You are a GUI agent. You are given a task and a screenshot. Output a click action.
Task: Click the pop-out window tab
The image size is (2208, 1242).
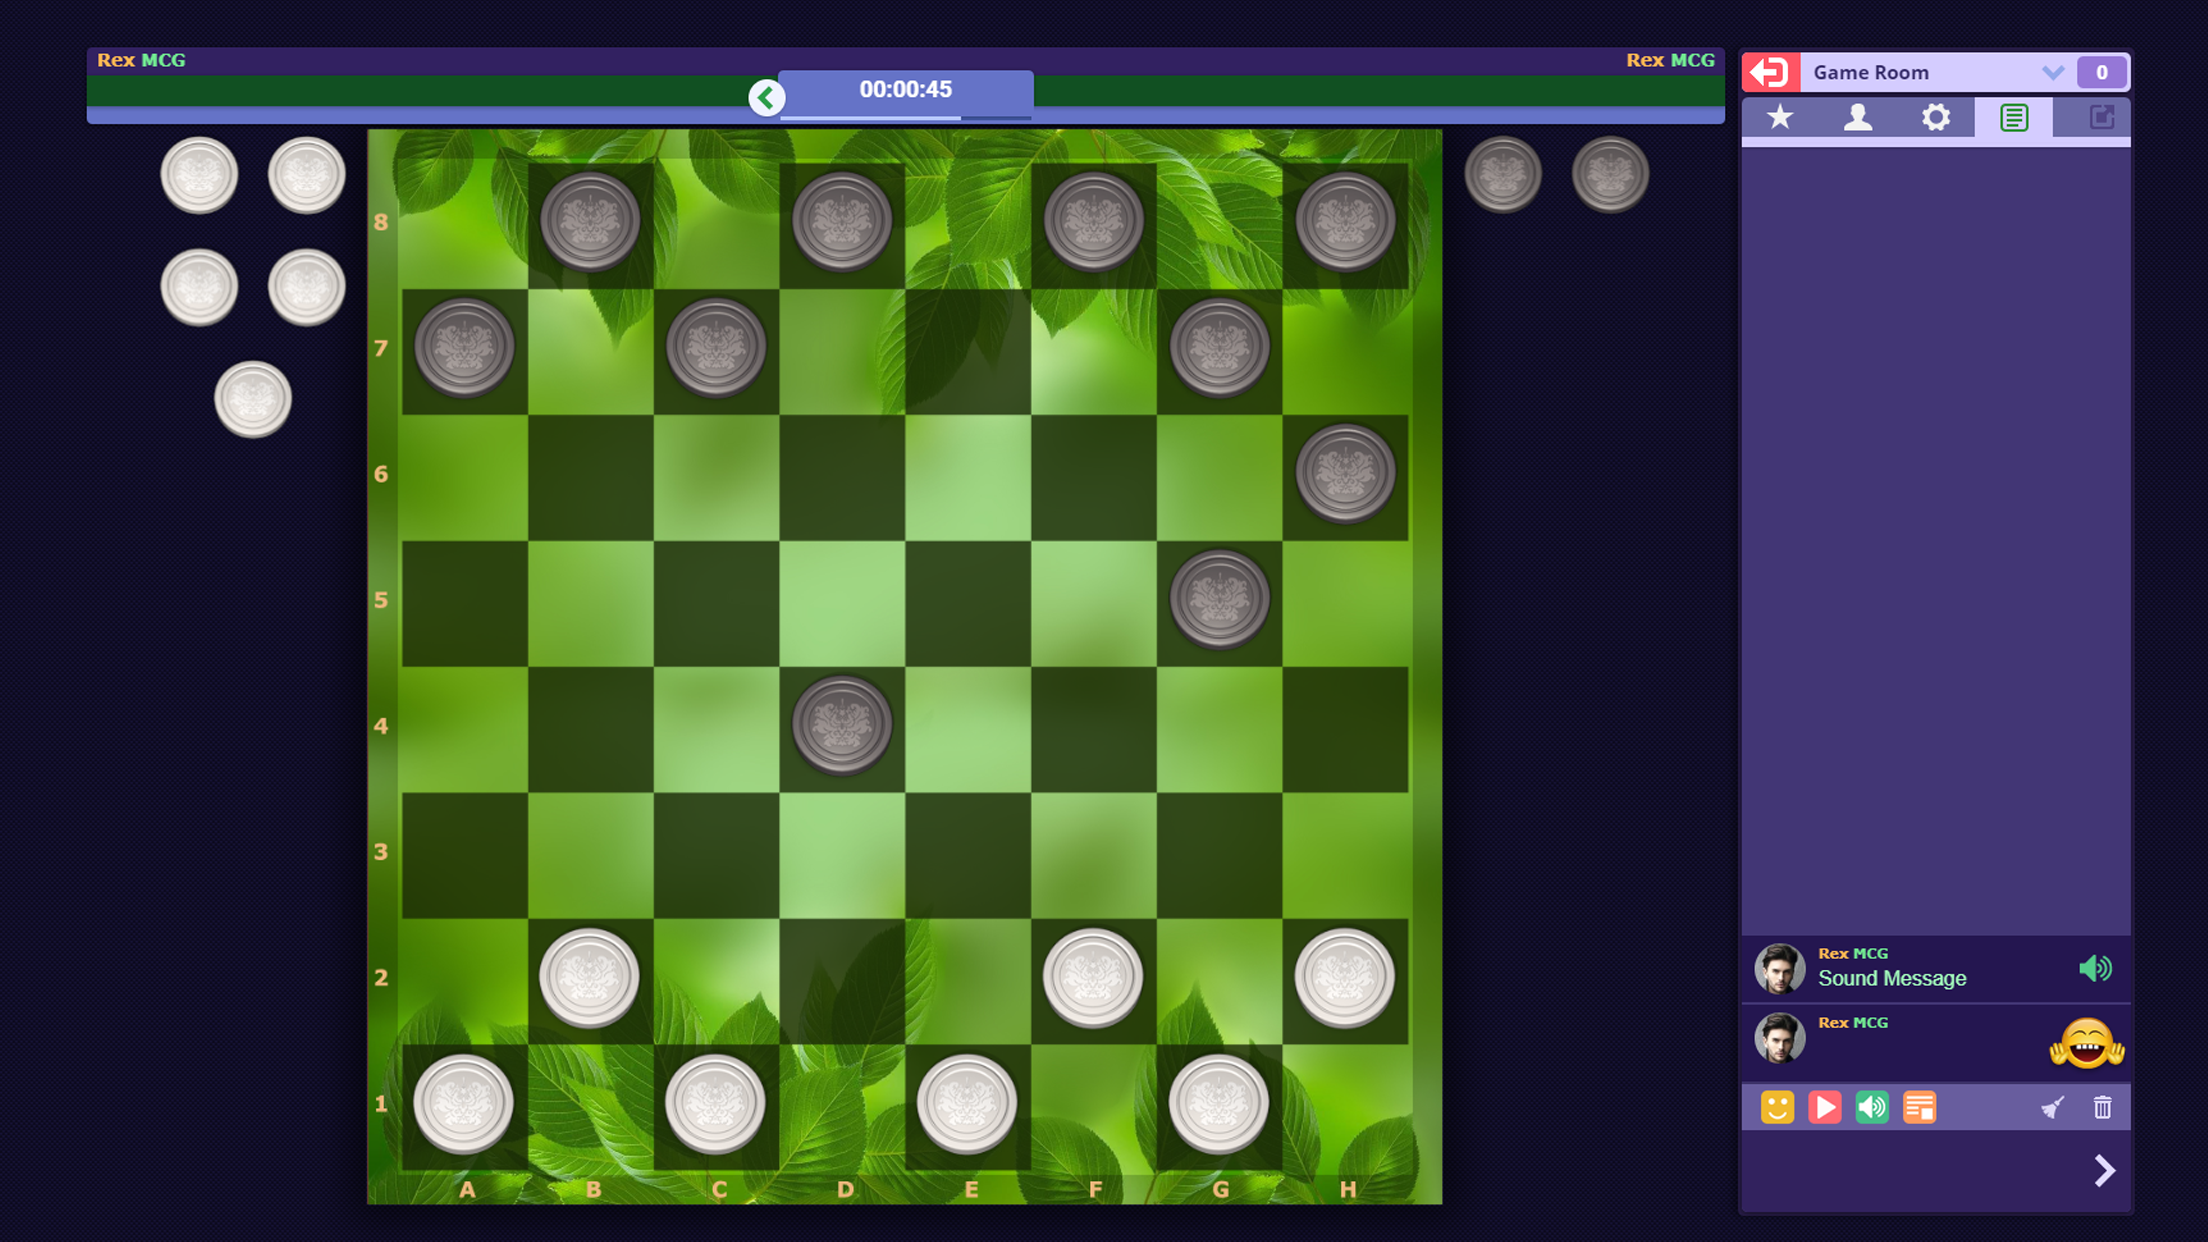tap(2100, 117)
